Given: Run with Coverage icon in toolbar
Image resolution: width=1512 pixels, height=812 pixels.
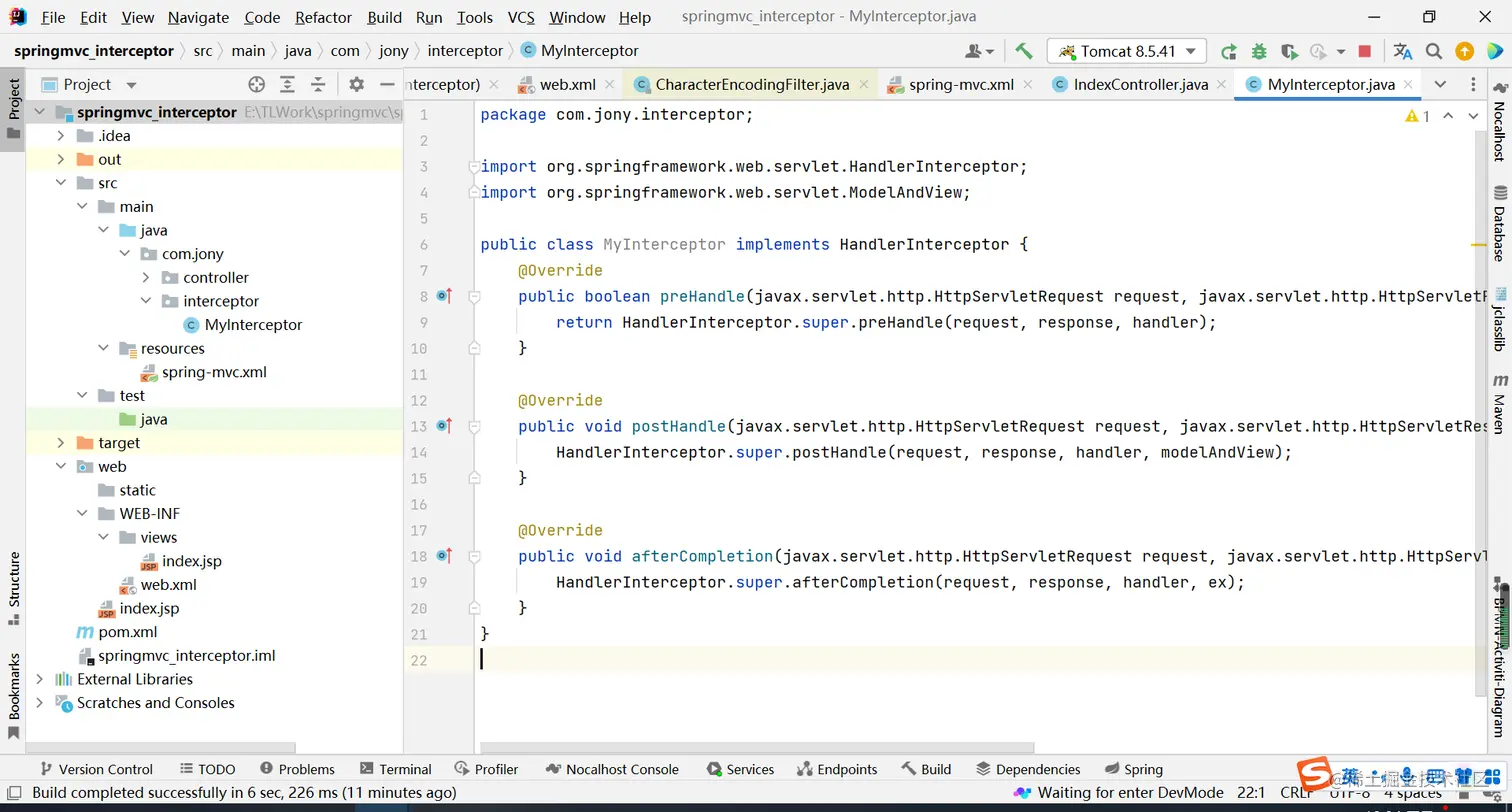Looking at the screenshot, I should [1289, 51].
